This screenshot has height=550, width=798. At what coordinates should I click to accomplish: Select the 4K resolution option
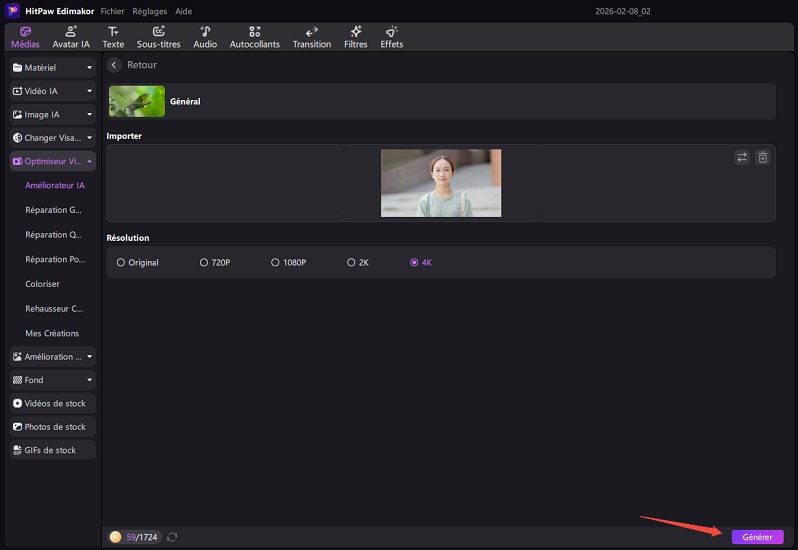[x=421, y=263]
